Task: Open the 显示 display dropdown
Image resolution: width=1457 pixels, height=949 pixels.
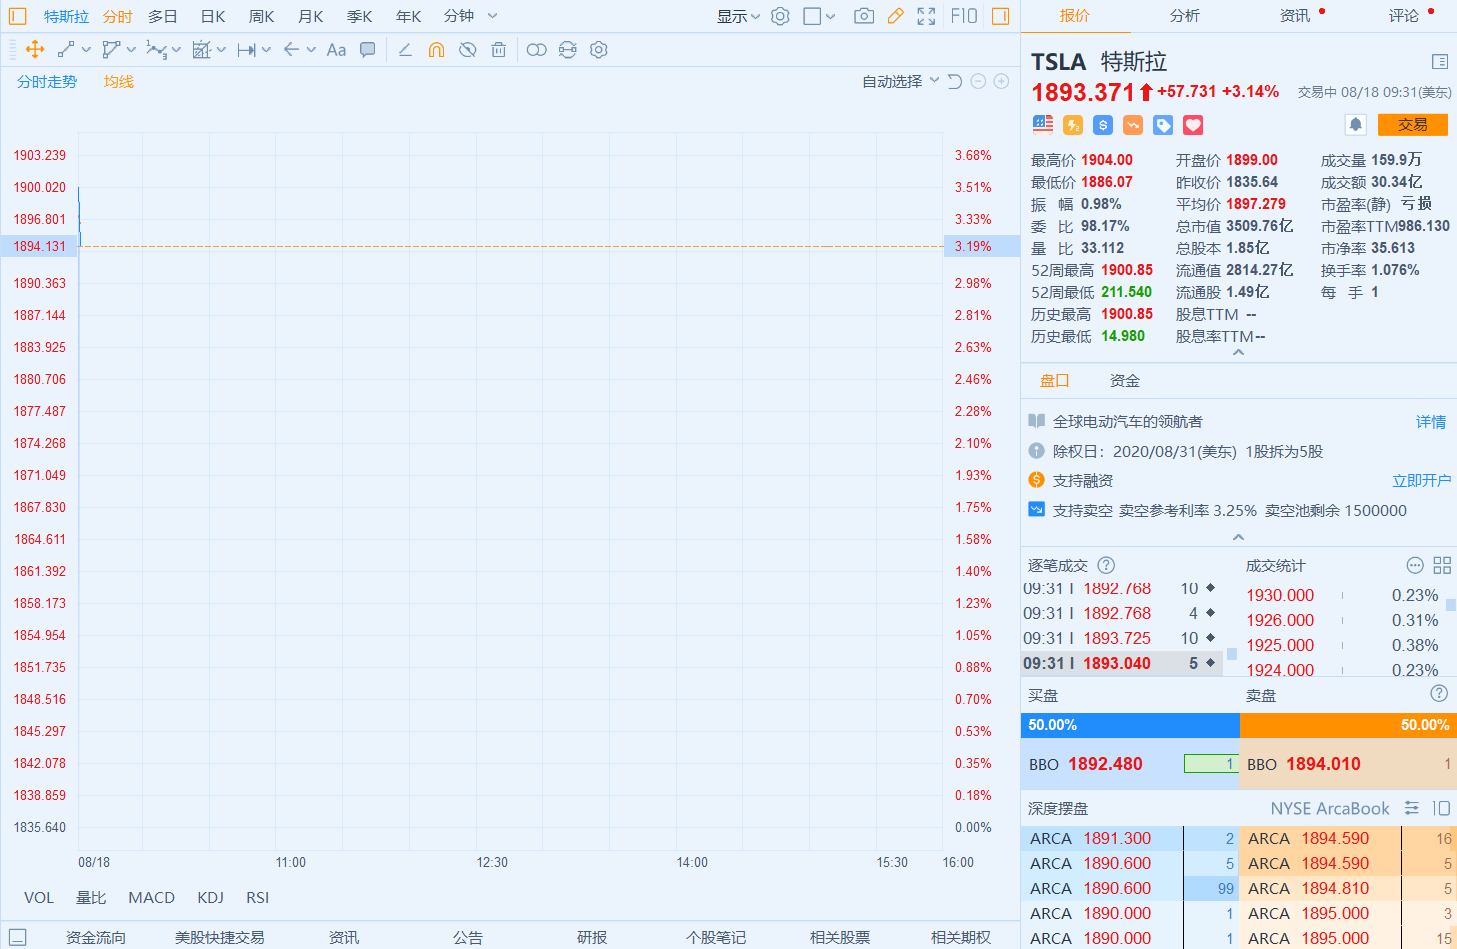Action: [738, 16]
